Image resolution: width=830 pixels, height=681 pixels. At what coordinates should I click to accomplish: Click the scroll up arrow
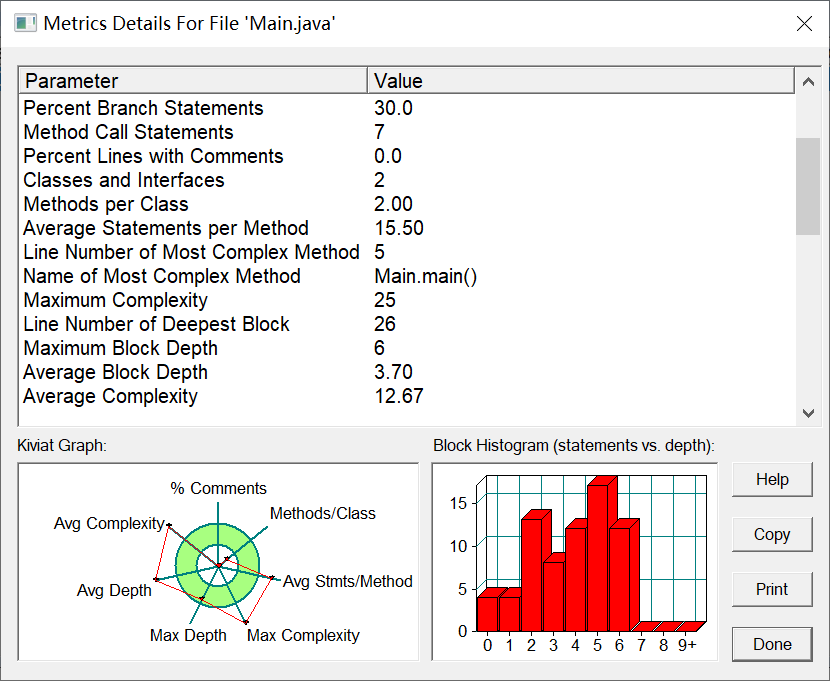tap(808, 81)
